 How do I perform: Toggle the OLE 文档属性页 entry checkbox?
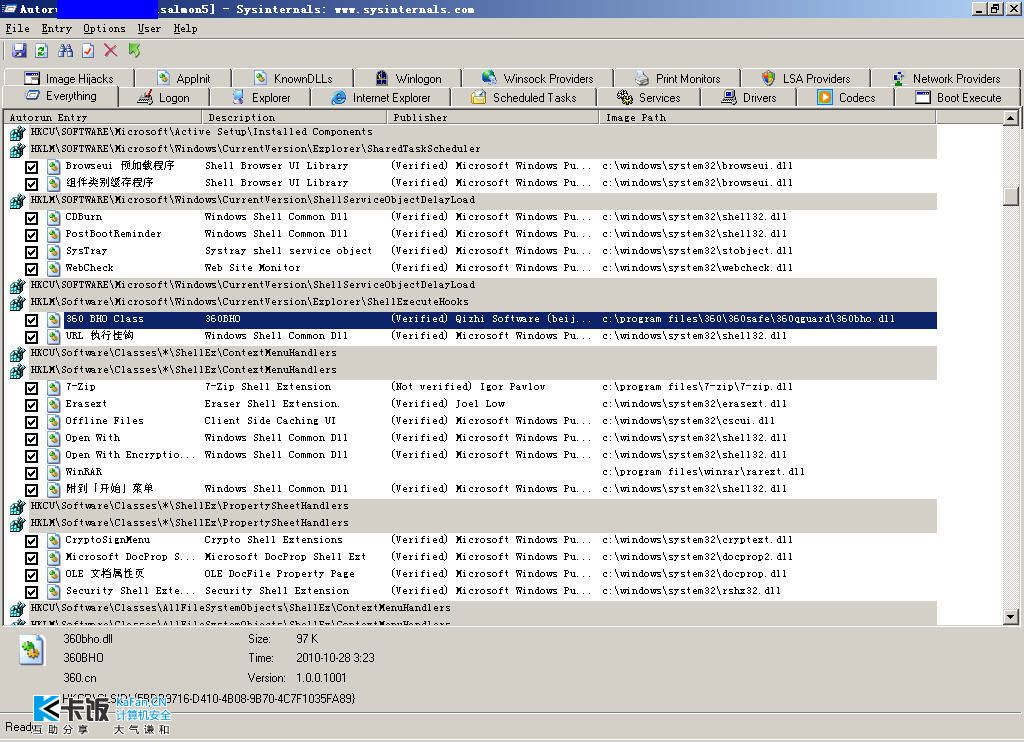[31, 574]
